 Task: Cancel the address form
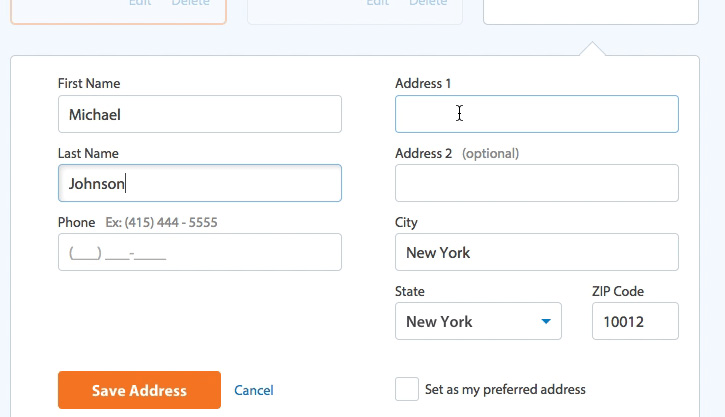tap(254, 390)
